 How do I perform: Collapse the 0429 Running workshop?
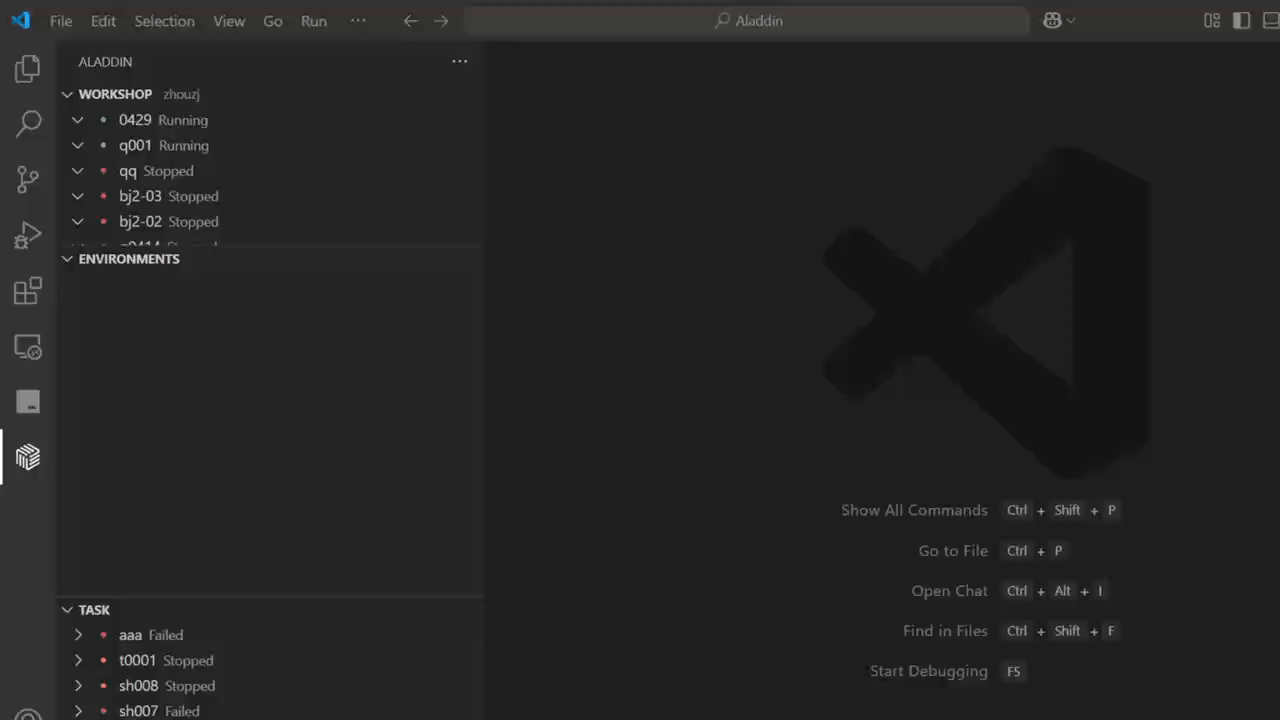click(x=78, y=120)
